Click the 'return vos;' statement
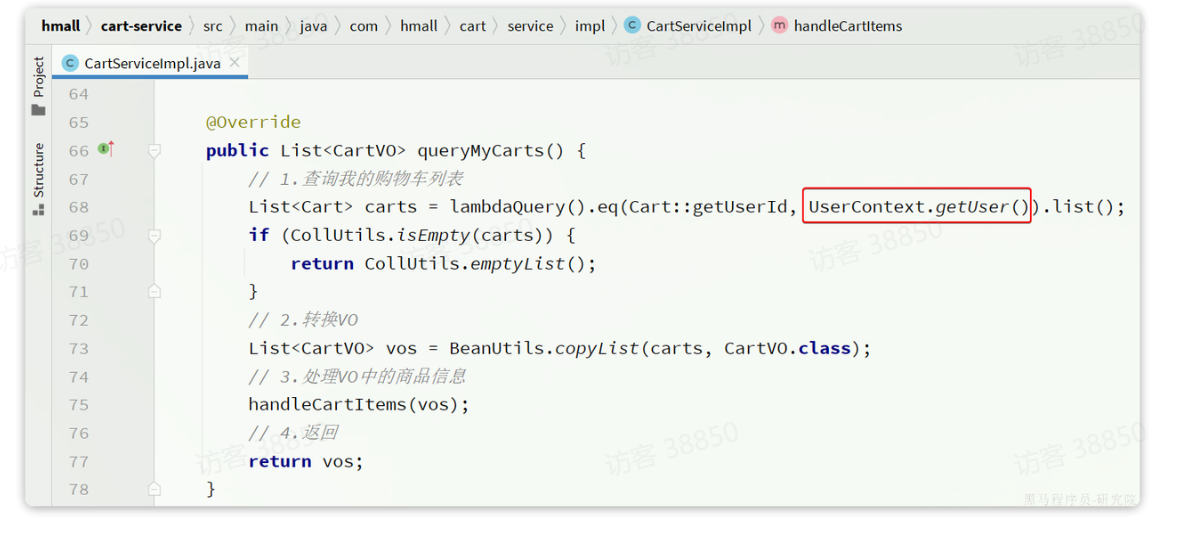The image size is (1192, 533). (x=306, y=462)
